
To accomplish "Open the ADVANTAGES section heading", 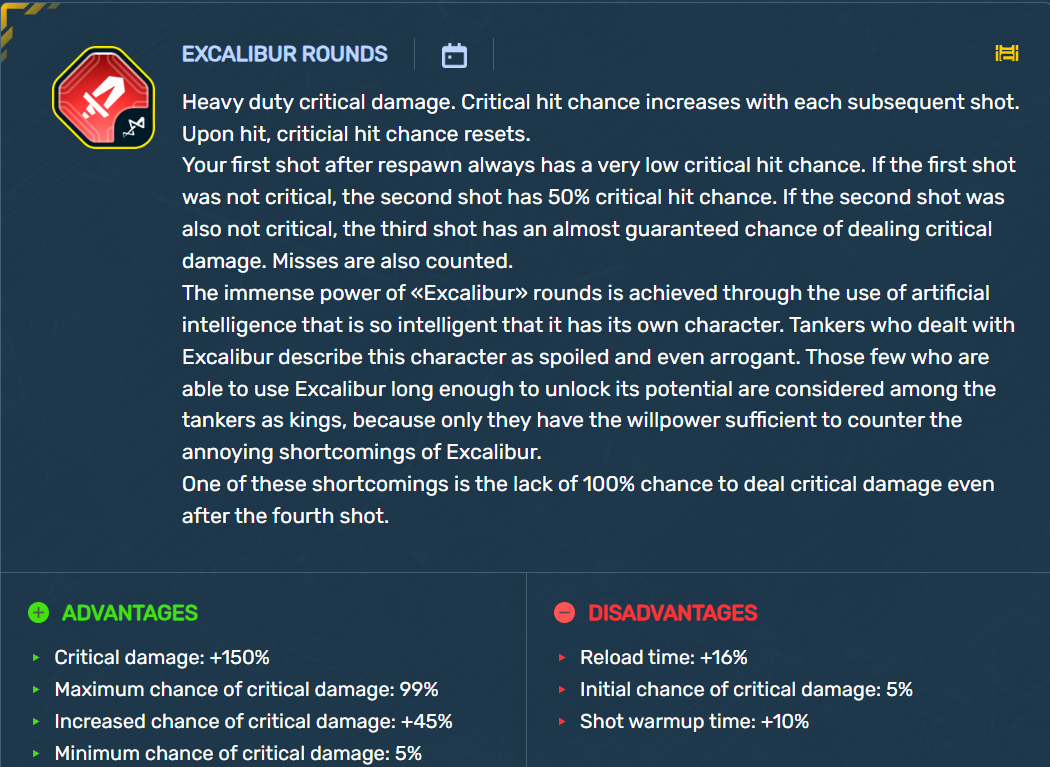I will tap(130, 613).
